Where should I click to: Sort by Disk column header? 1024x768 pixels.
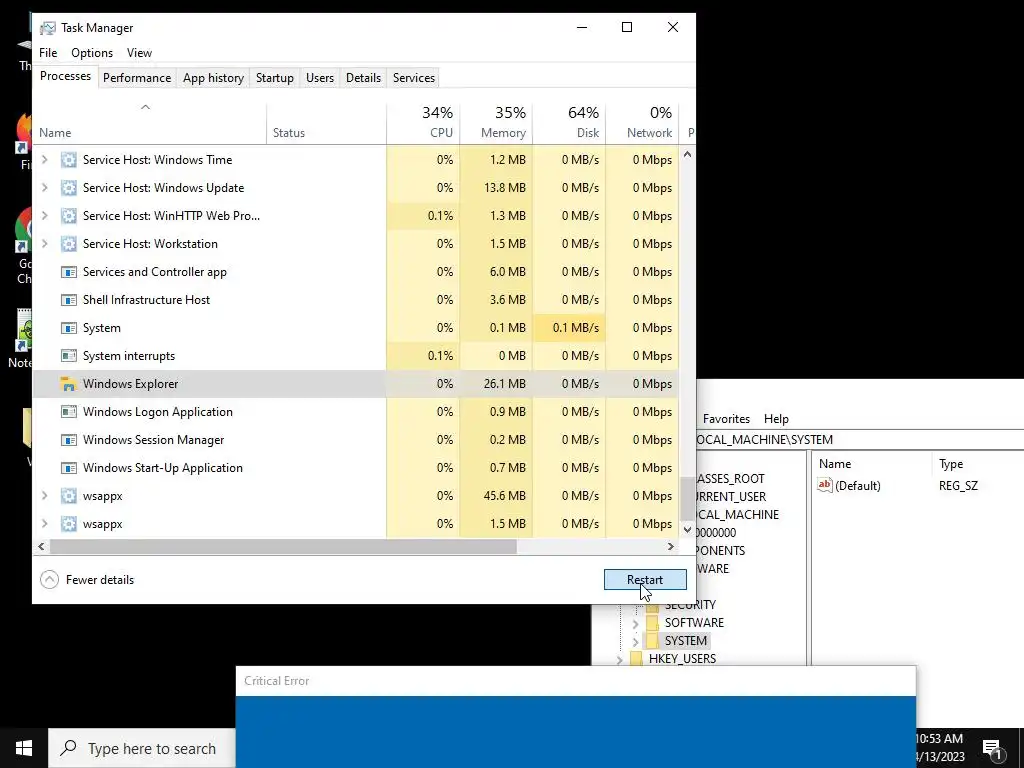(x=569, y=123)
